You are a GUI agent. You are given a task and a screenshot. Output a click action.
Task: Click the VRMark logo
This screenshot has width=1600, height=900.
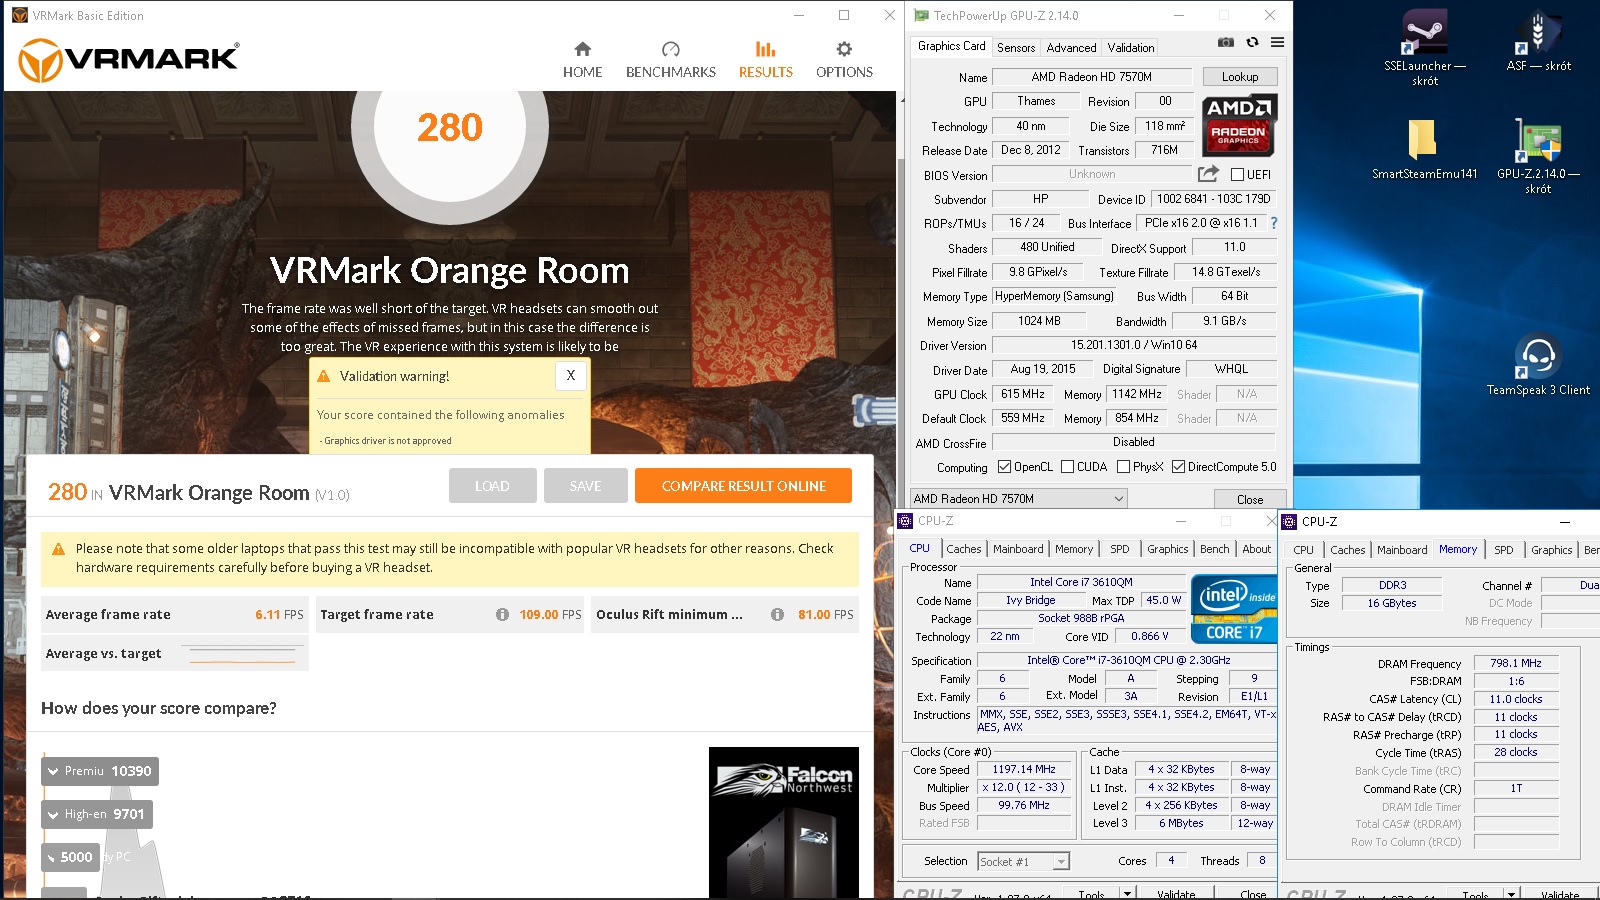(129, 60)
